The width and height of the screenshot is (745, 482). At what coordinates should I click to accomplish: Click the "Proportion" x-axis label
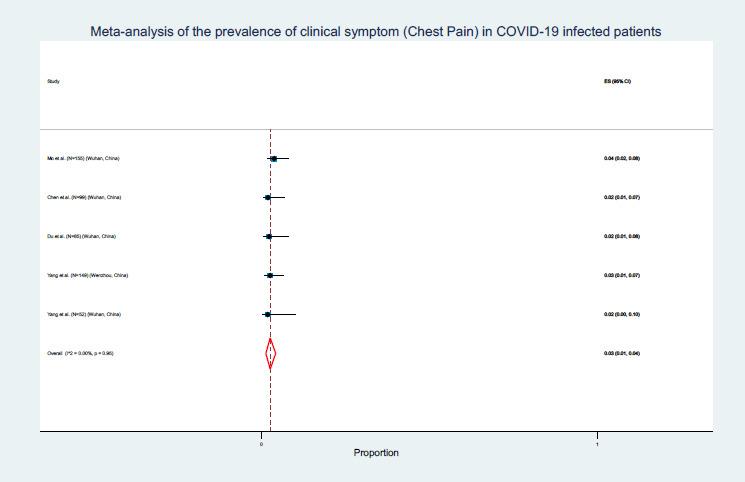pos(376,453)
